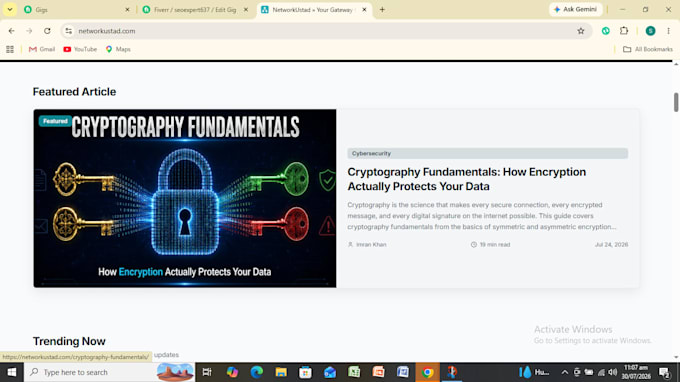Open the YouTube bookmark
The width and height of the screenshot is (680, 382).
pyautogui.click(x=80, y=49)
